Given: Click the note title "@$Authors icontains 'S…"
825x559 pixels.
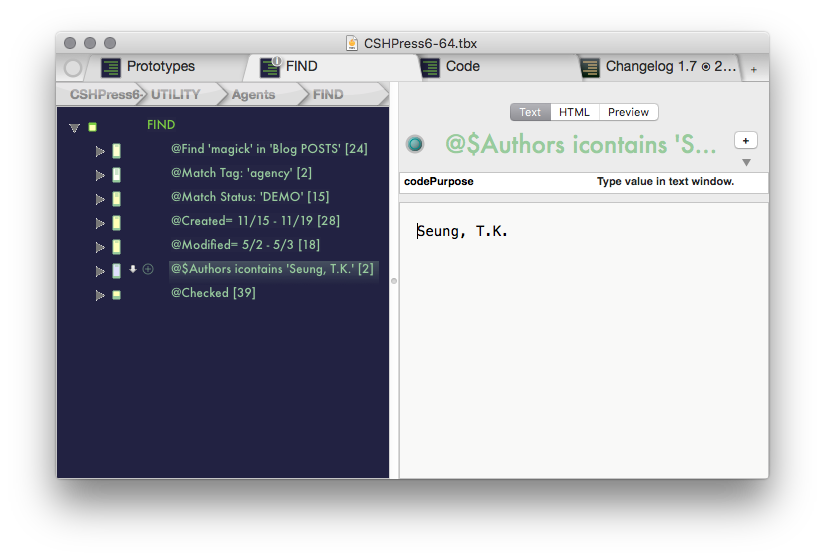Looking at the screenshot, I should pos(581,144).
